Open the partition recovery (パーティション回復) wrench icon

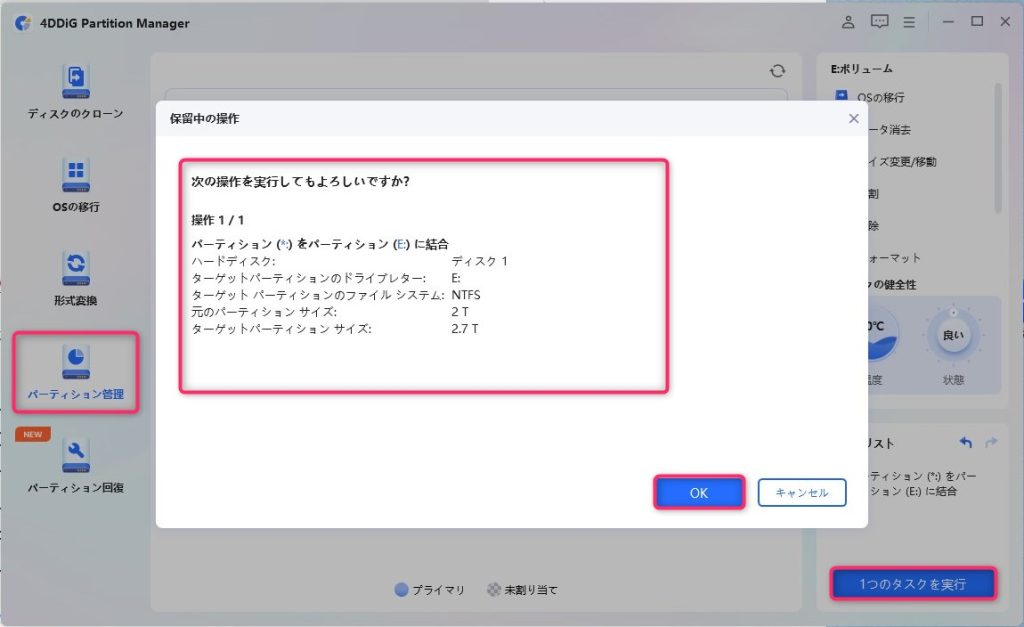click(76, 456)
